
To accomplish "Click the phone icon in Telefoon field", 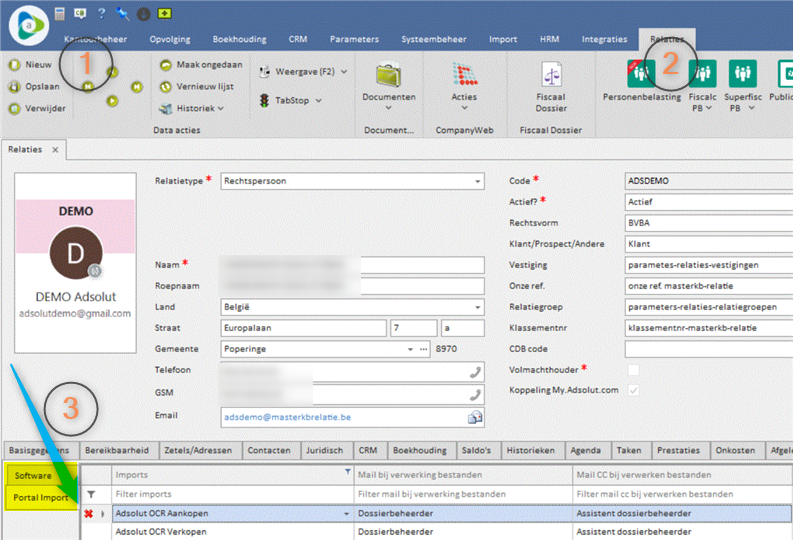I will 475,371.
